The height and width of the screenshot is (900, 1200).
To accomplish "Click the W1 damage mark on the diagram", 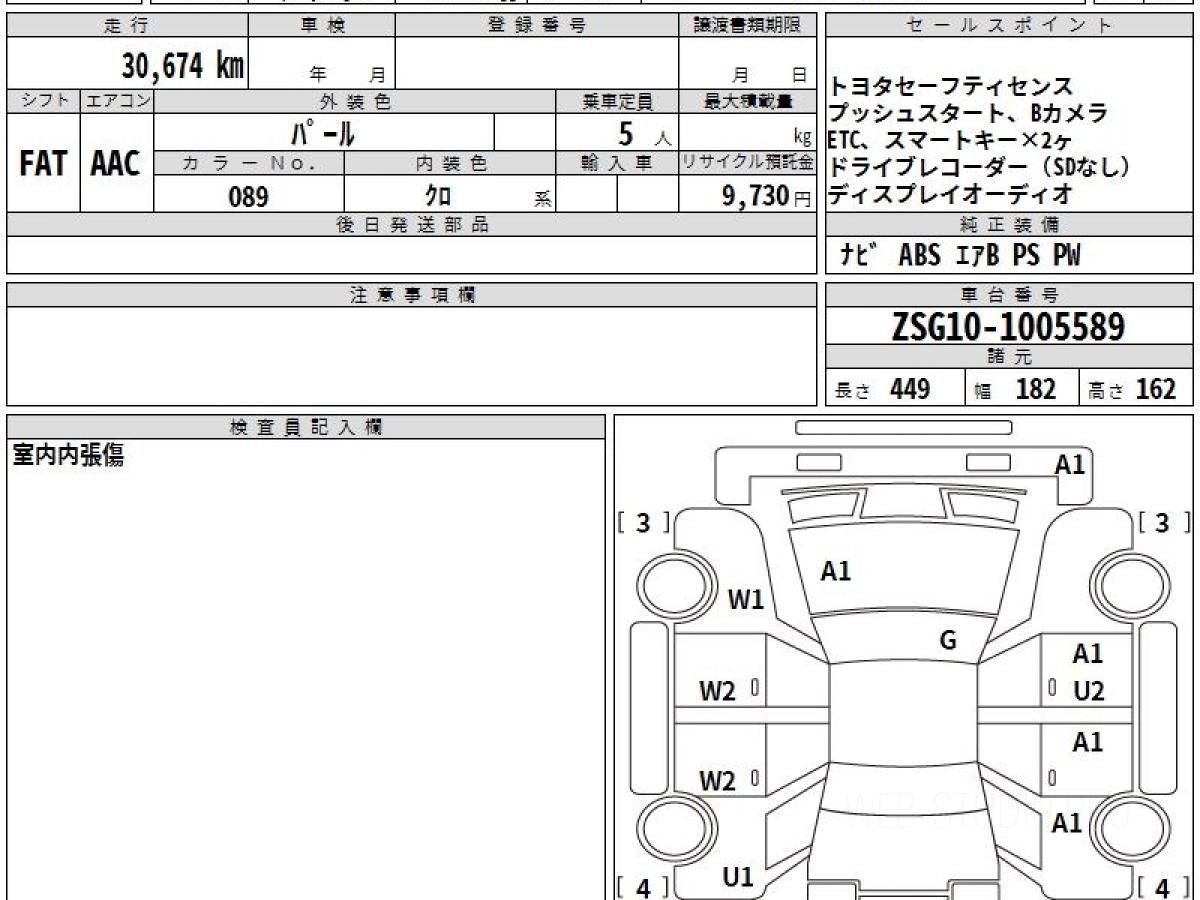I will click(x=745, y=600).
